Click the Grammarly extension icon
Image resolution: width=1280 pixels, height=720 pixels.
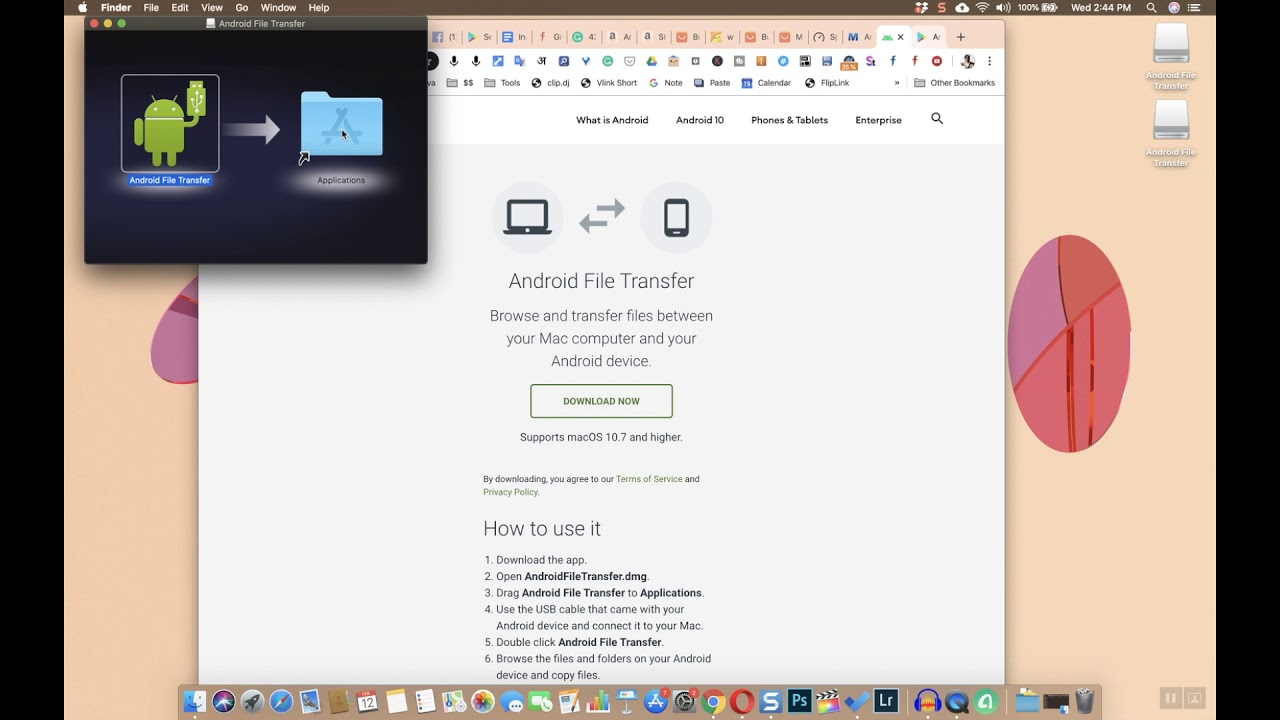608,61
